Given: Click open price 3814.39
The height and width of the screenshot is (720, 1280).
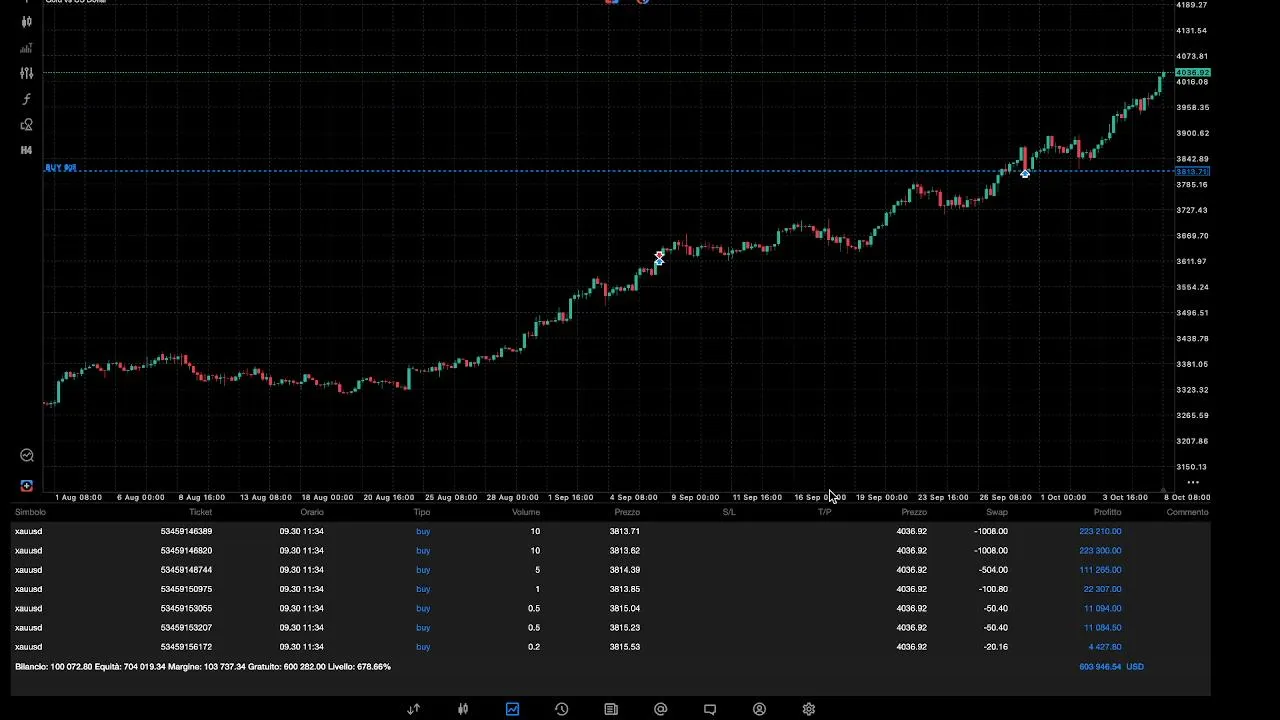Looking at the screenshot, I should tap(625, 570).
